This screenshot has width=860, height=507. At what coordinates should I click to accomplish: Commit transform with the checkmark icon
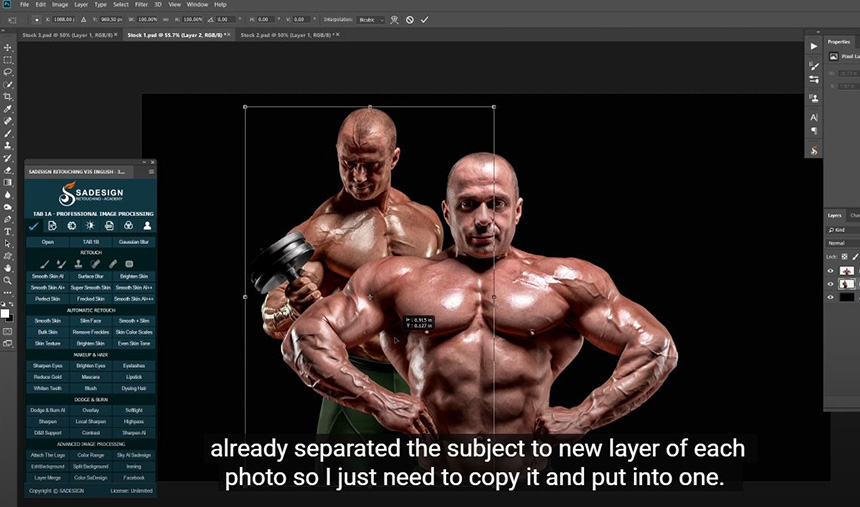[424, 19]
